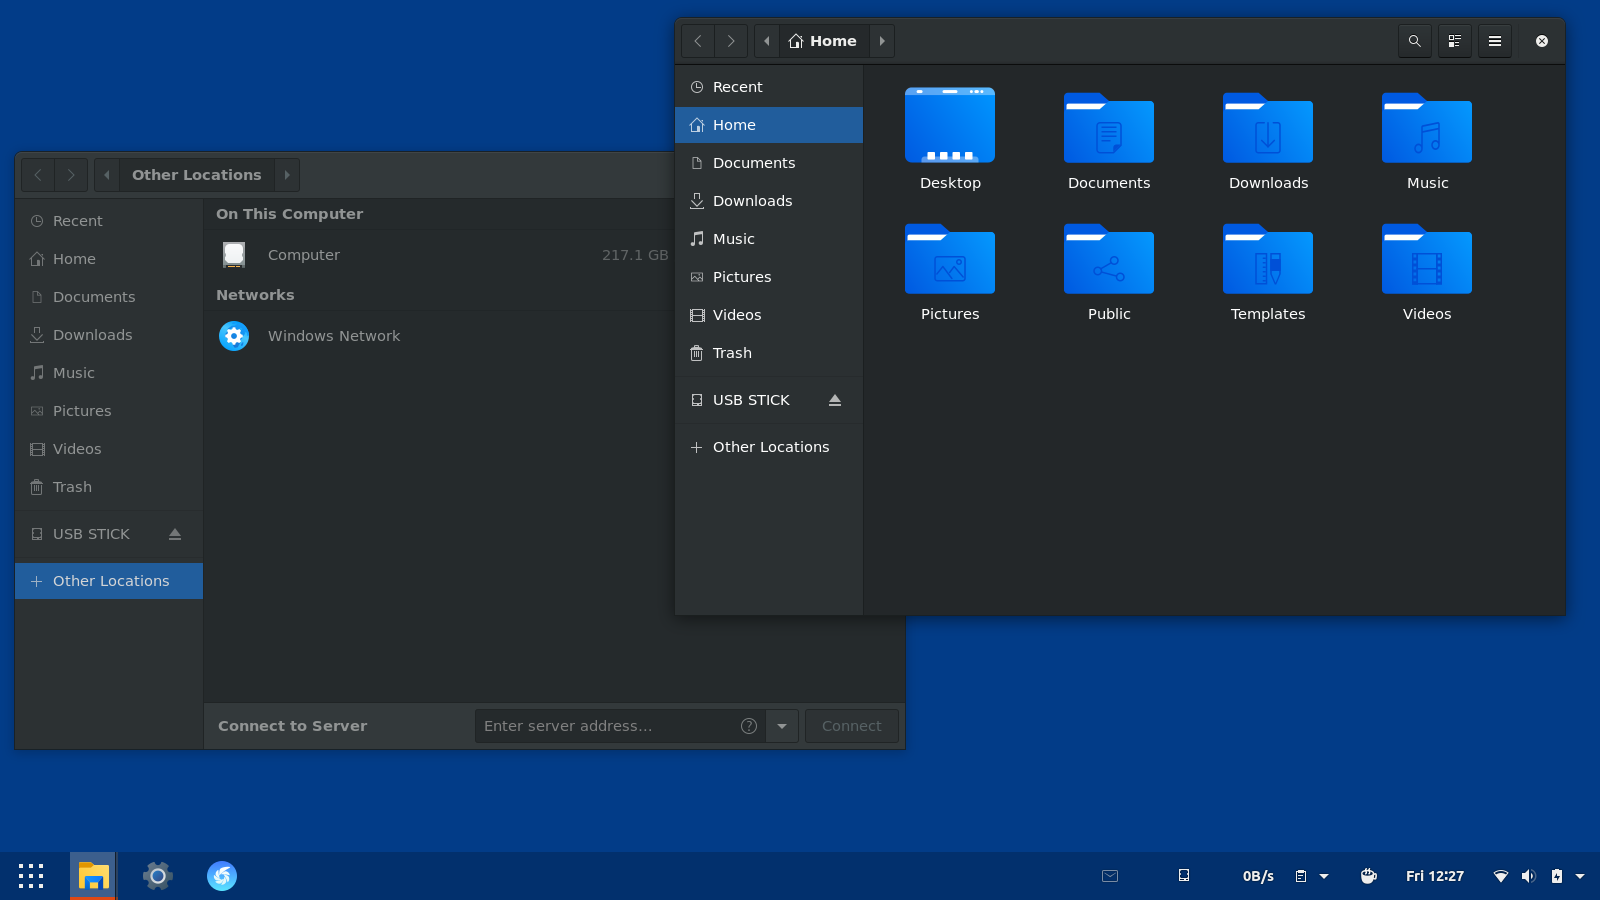This screenshot has width=1600, height=900.
Task: Click the Wi-Fi indicator in the system tray
Action: pos(1500,876)
